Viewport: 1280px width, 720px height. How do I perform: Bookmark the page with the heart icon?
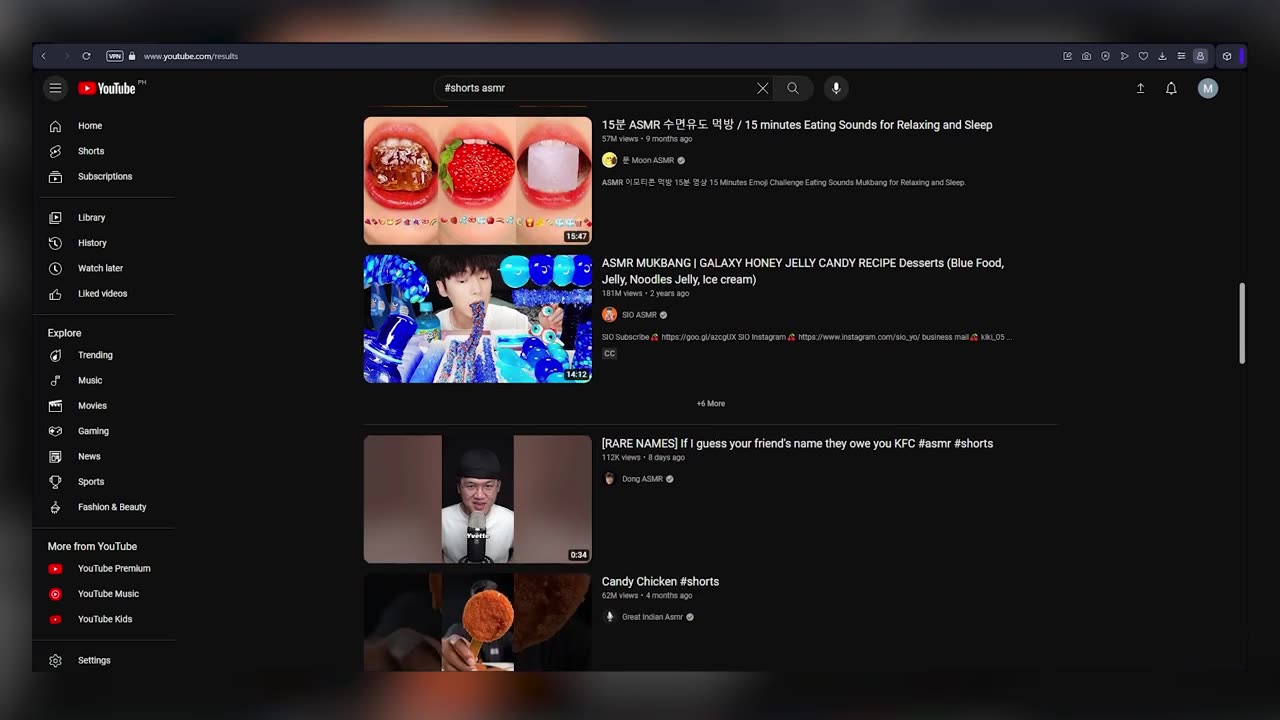(x=1143, y=56)
